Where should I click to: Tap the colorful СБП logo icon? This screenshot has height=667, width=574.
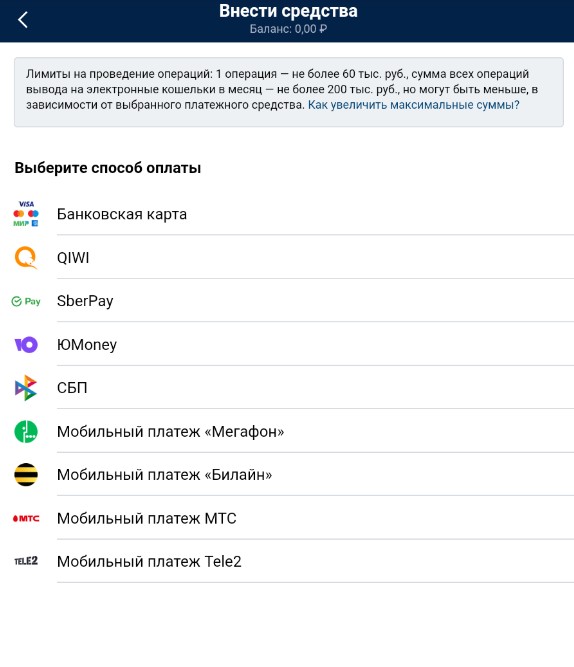pyautogui.click(x=26, y=388)
